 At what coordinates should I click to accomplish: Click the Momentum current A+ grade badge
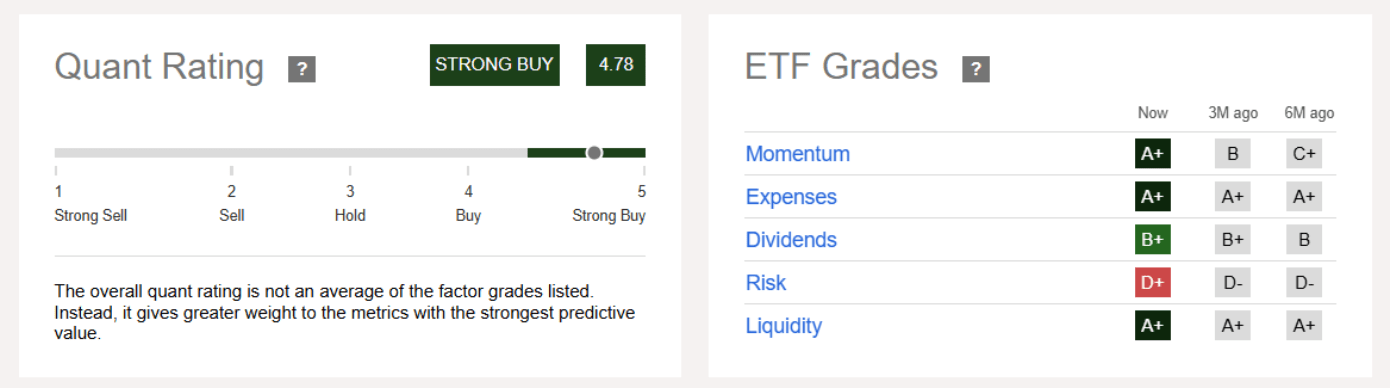(x=1153, y=154)
